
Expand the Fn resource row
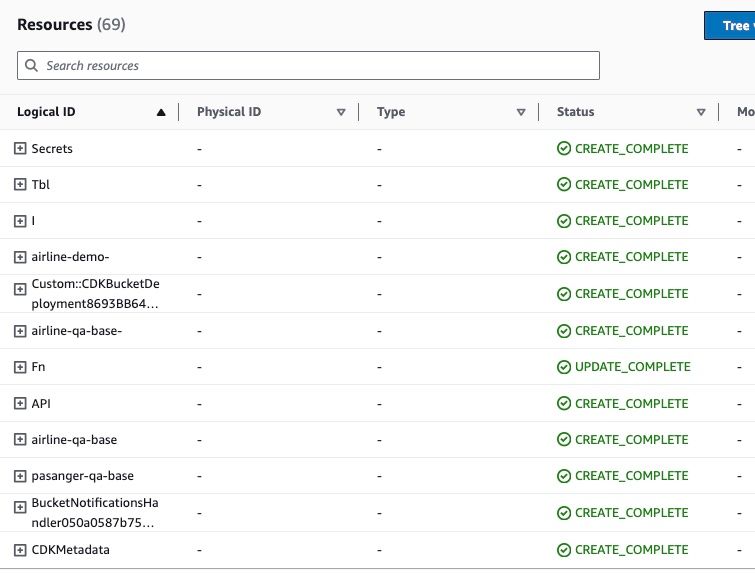pyautogui.click(x=20, y=367)
